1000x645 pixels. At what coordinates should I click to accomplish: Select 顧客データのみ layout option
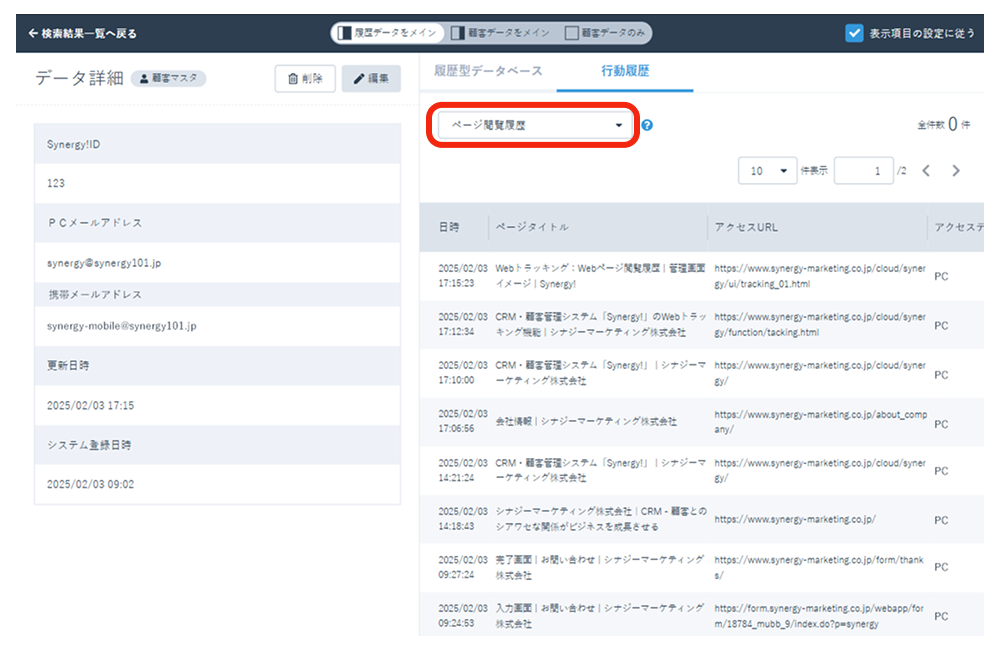coord(606,33)
